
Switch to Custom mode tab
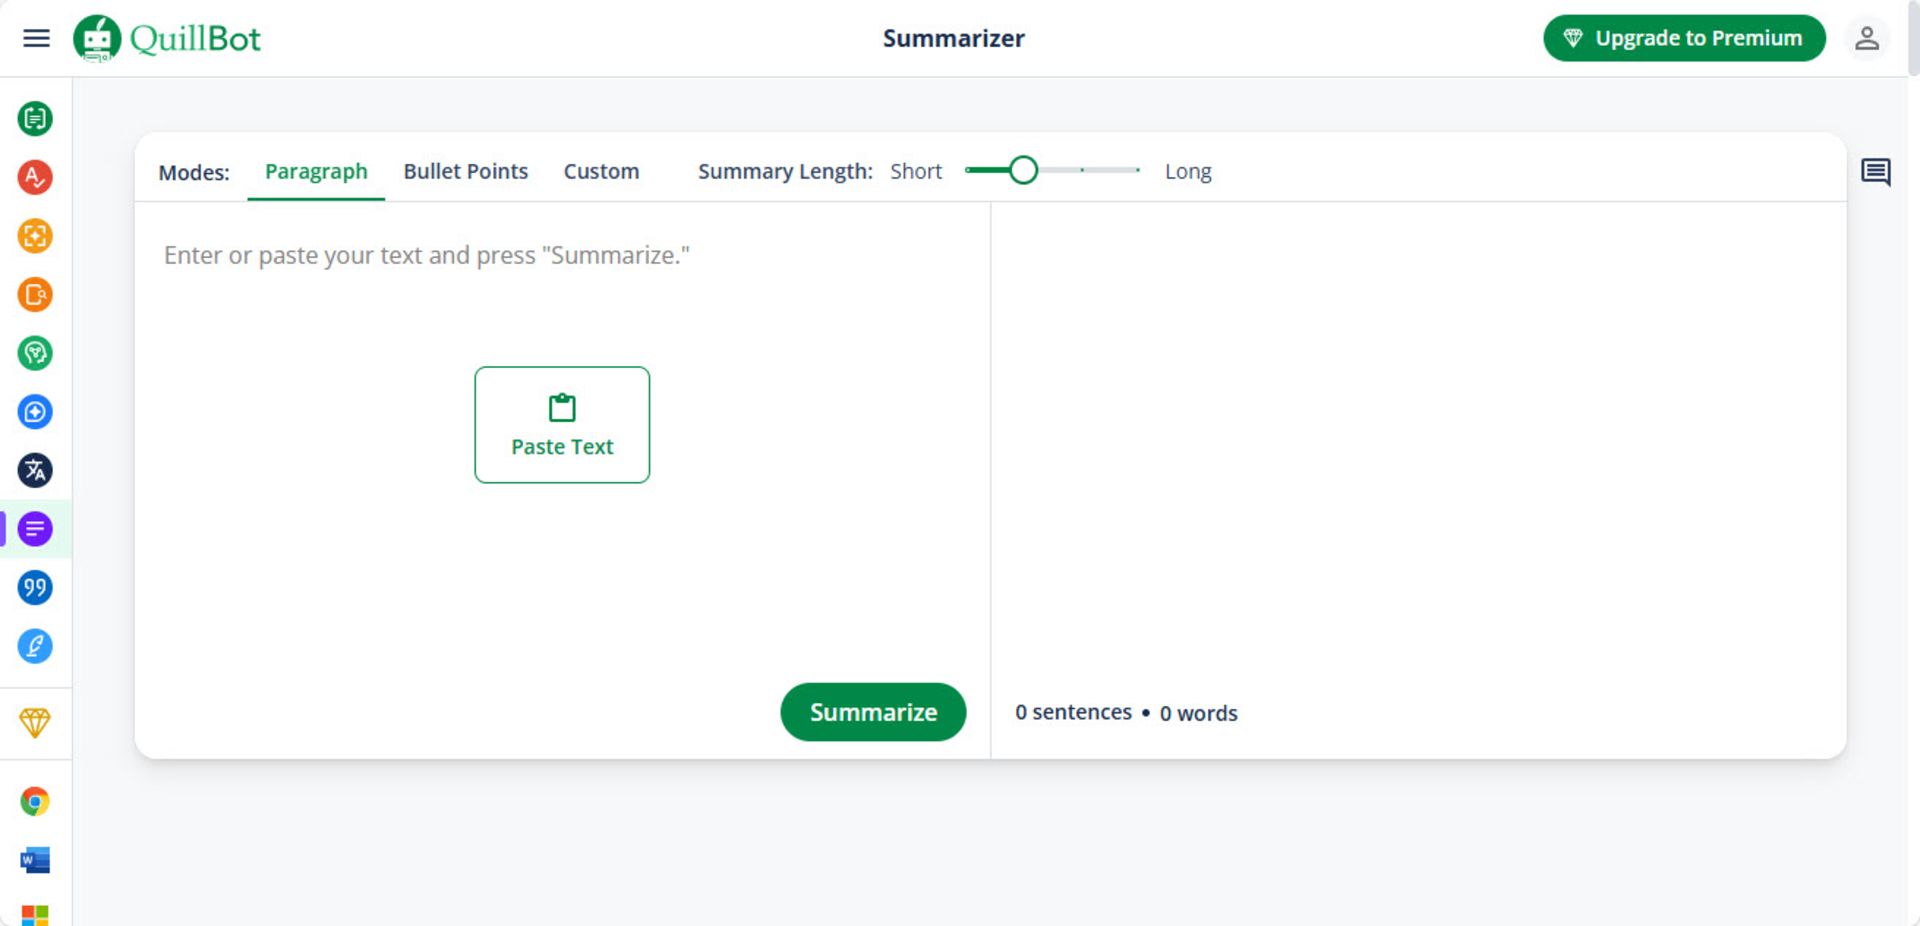[601, 172]
